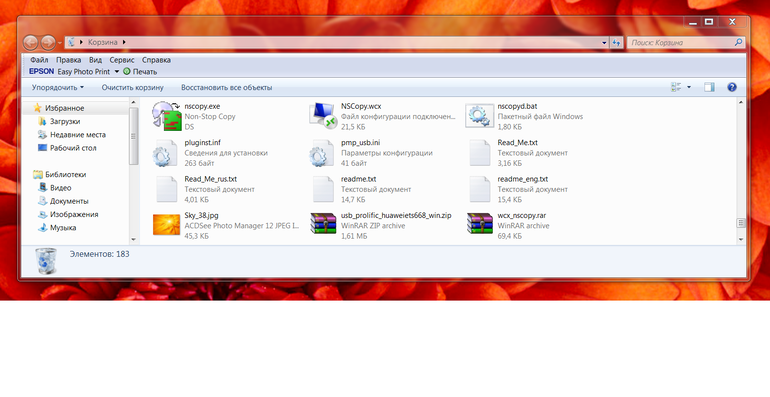Click the refresh button beside address bar
770x397 pixels.
[616, 43]
